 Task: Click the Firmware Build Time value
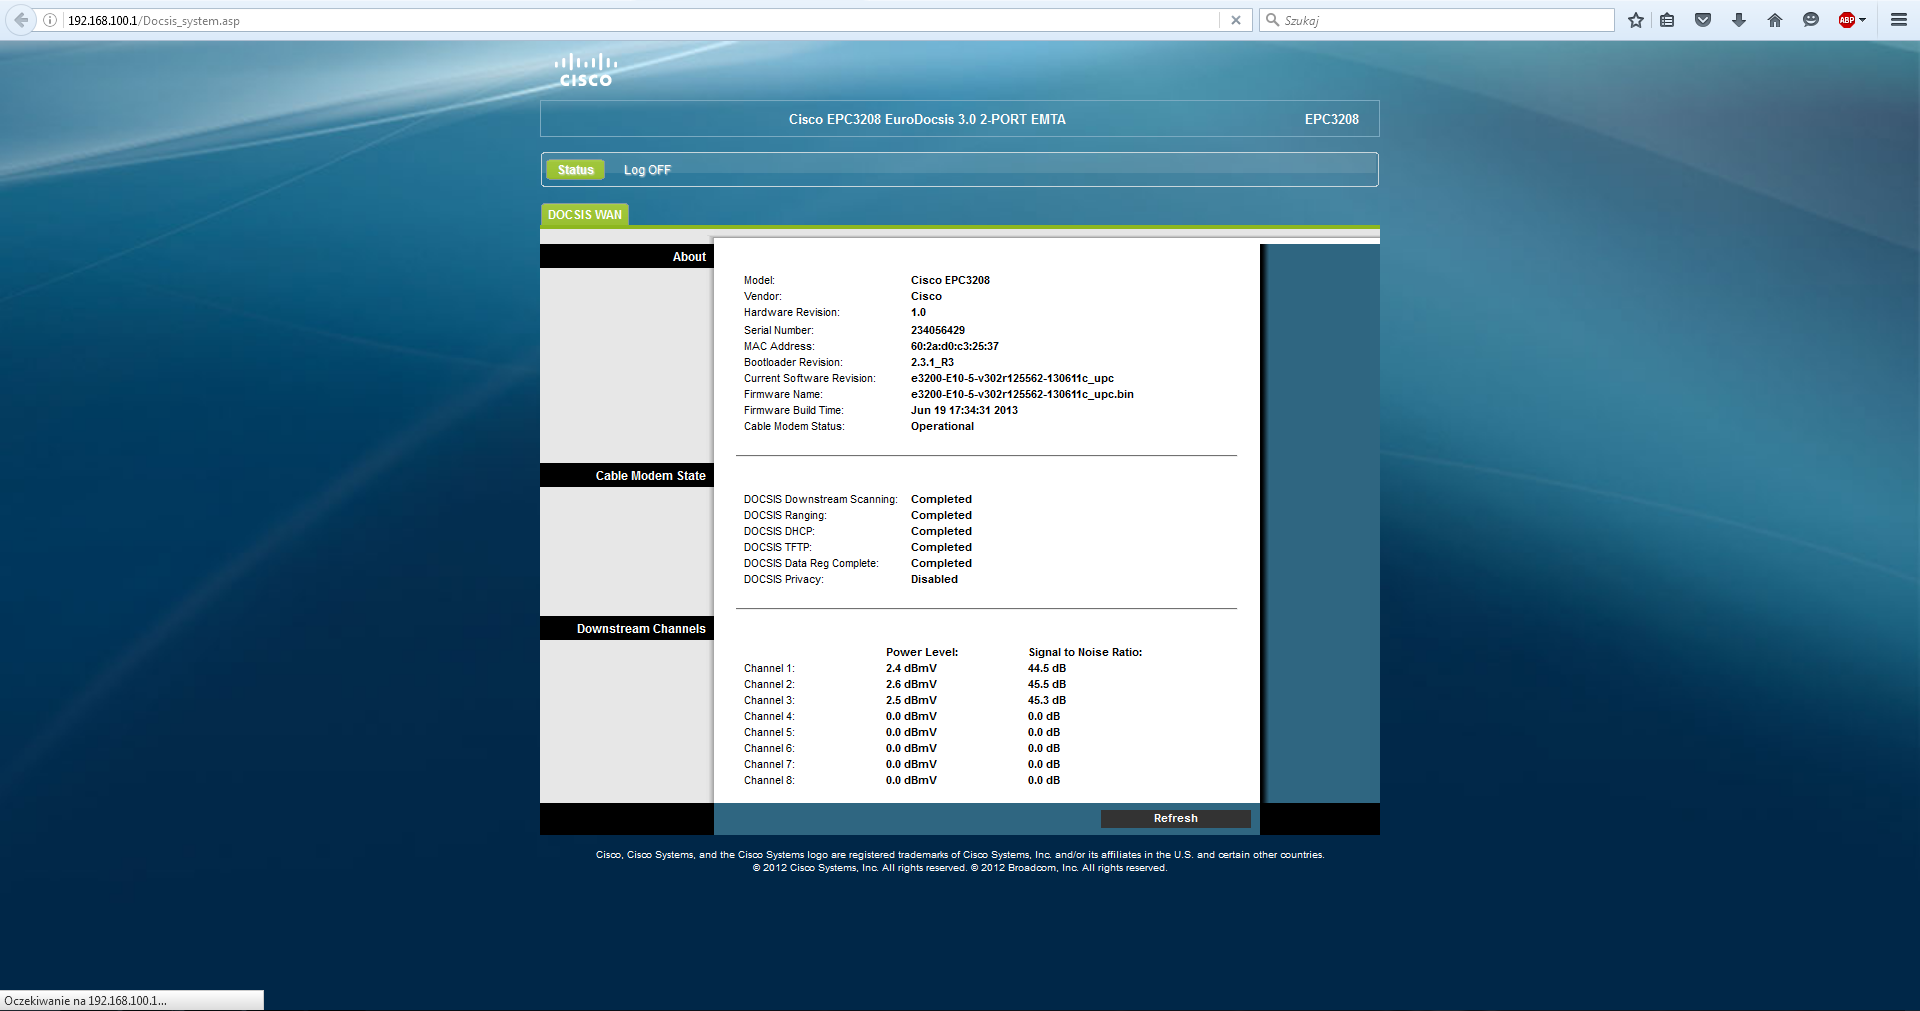point(964,411)
